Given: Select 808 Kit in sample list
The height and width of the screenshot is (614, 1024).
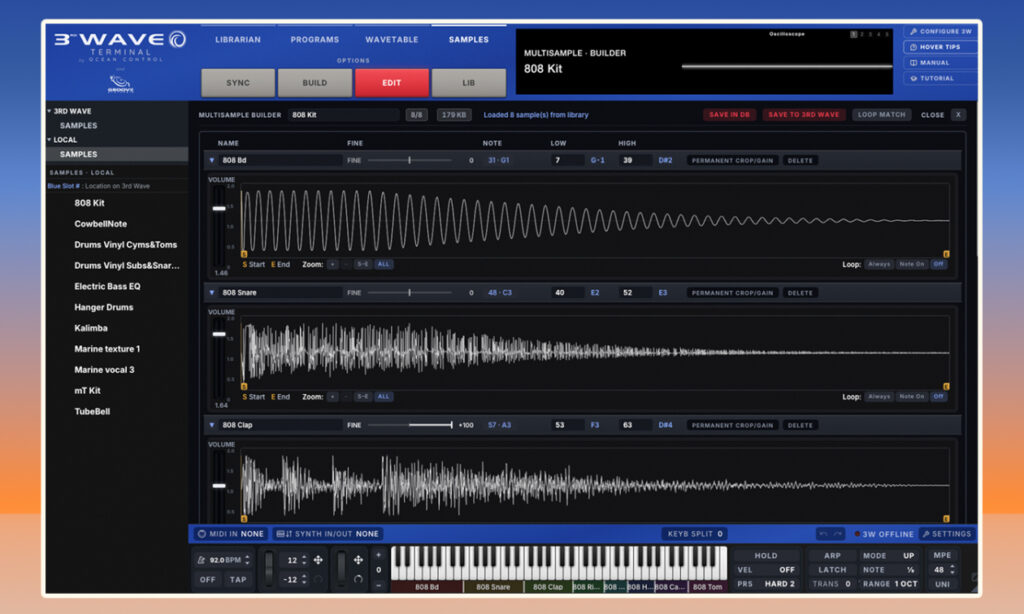Looking at the screenshot, I should (x=89, y=203).
